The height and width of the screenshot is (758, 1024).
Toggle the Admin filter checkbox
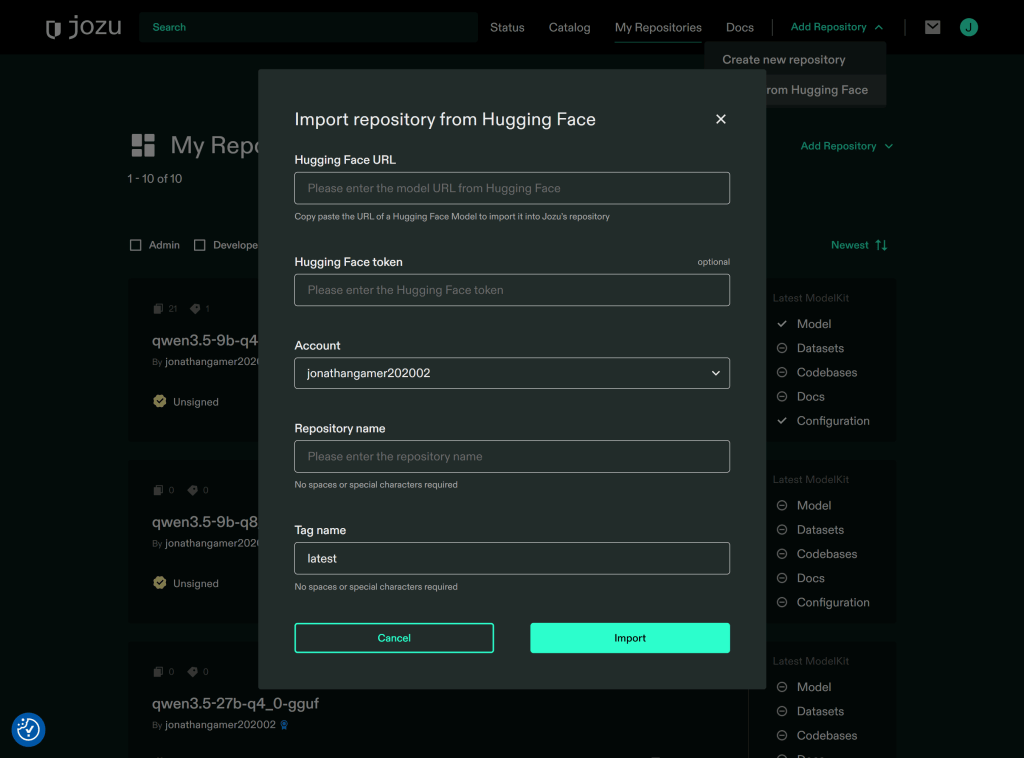(135, 245)
